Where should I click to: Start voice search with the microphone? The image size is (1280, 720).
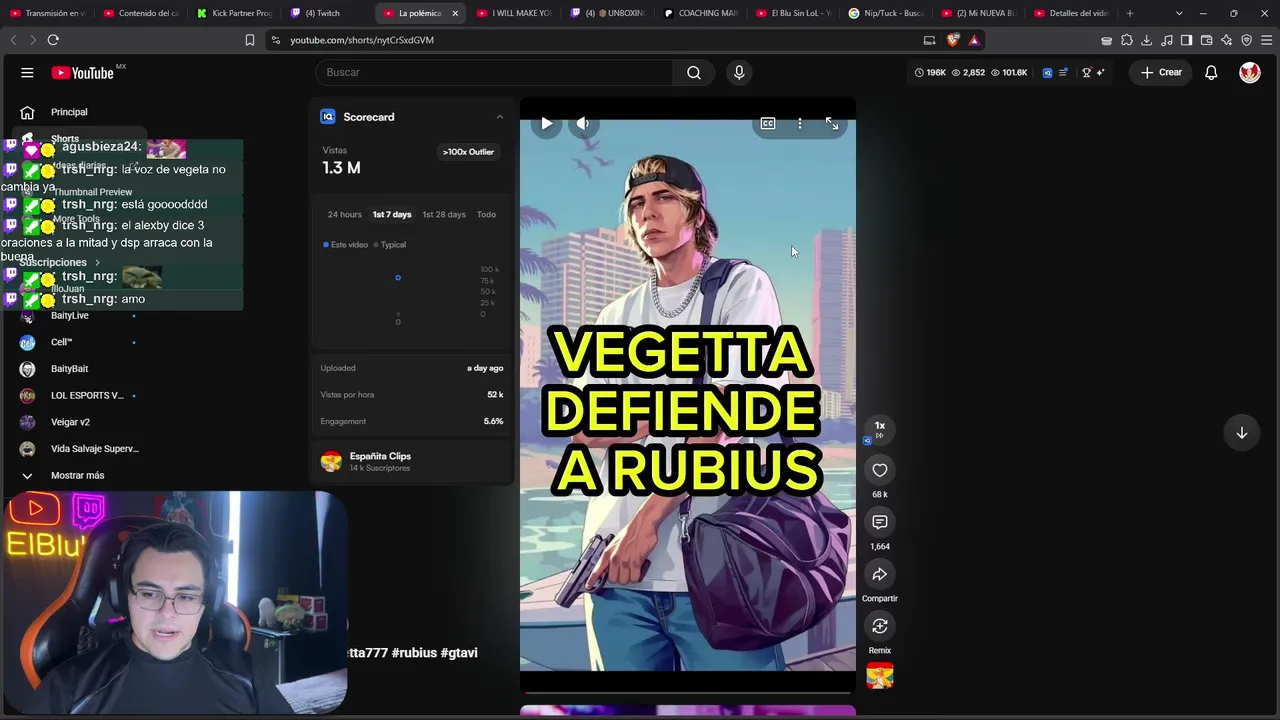[x=739, y=72]
